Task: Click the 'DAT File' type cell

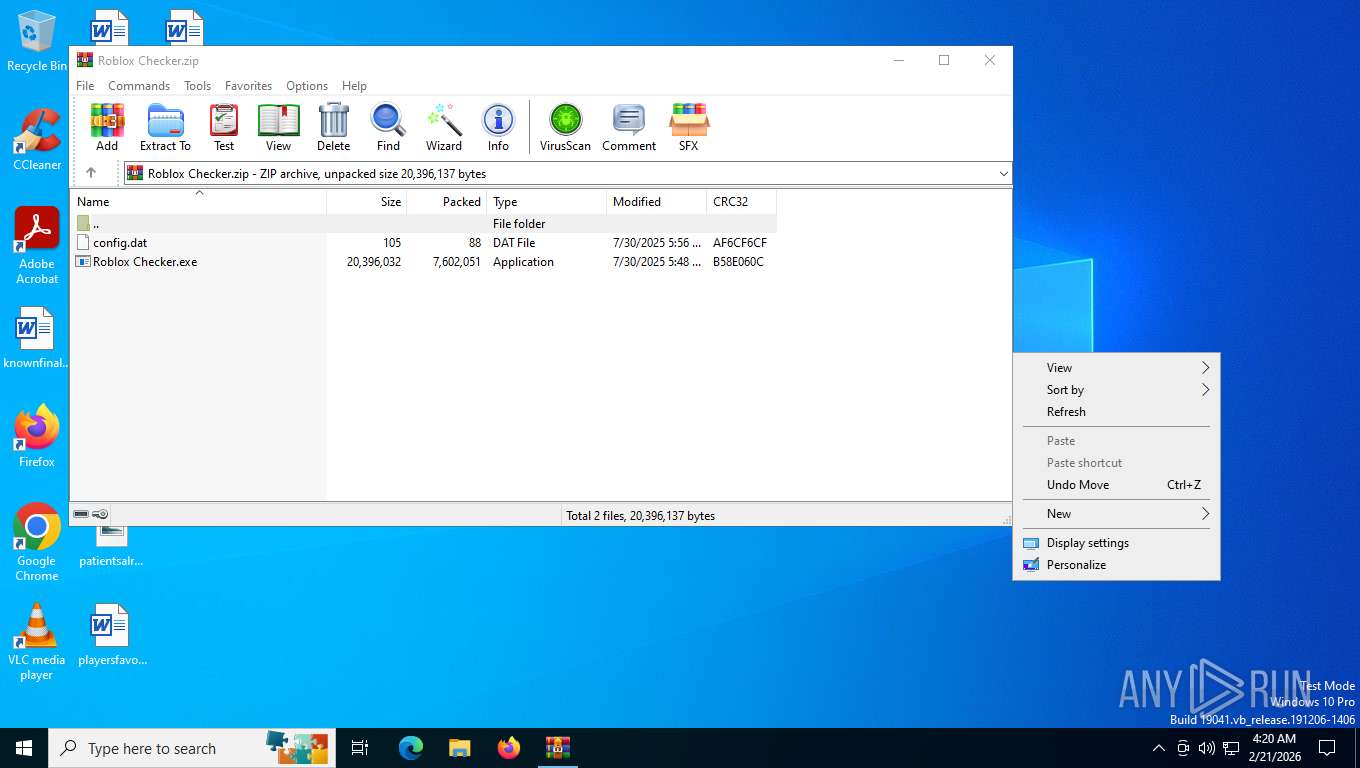Action: (514, 243)
